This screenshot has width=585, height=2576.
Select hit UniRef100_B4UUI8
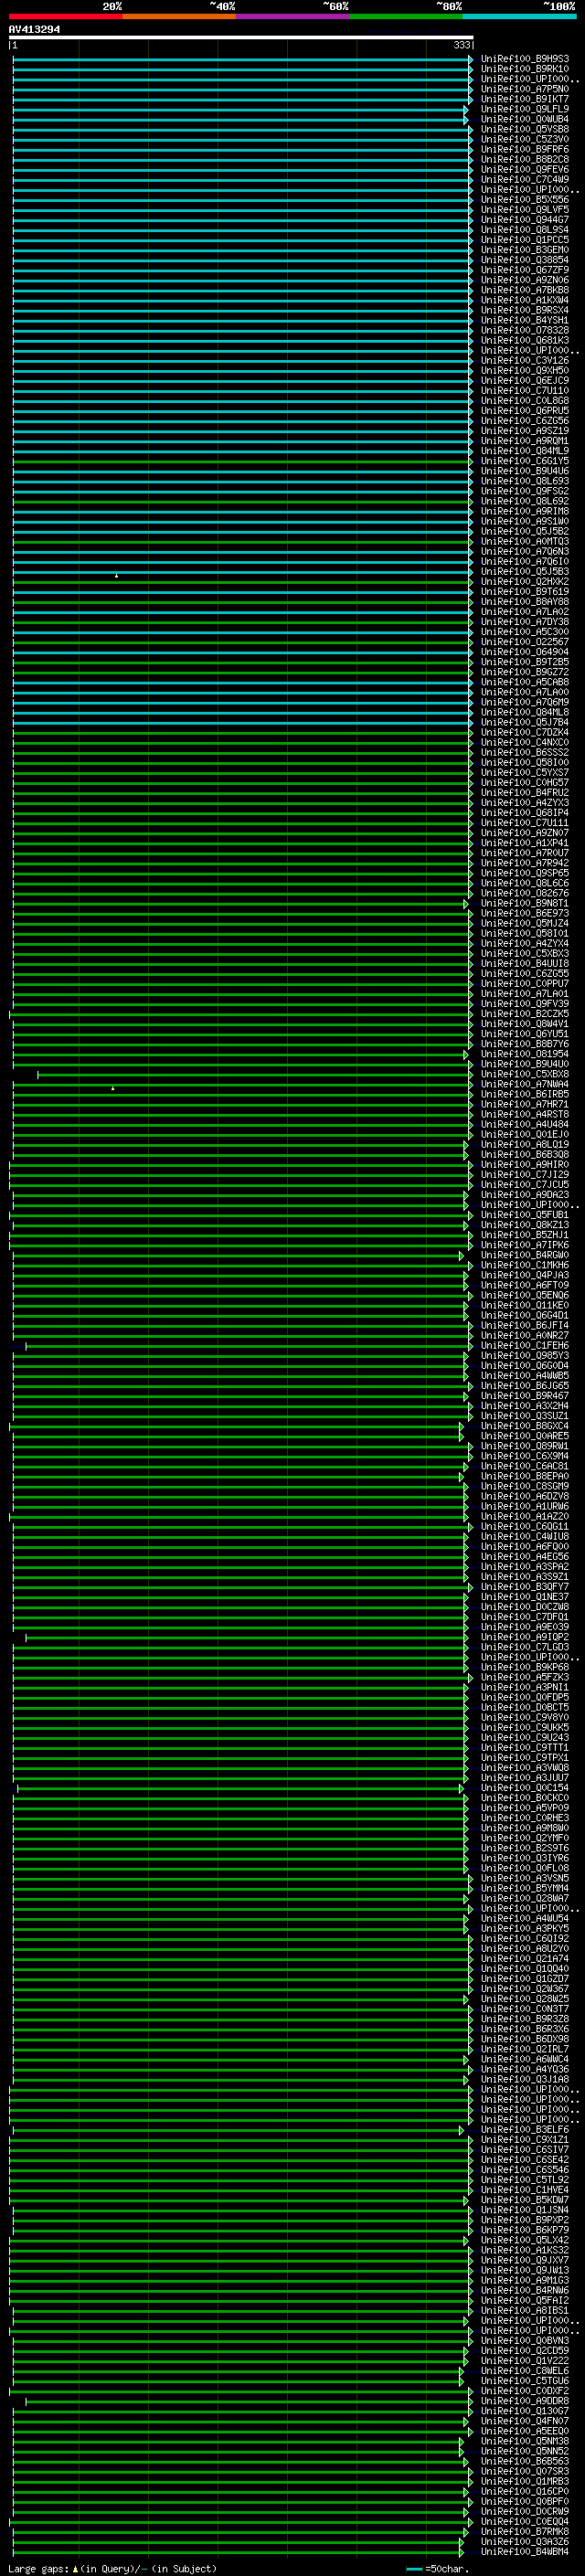(x=525, y=964)
